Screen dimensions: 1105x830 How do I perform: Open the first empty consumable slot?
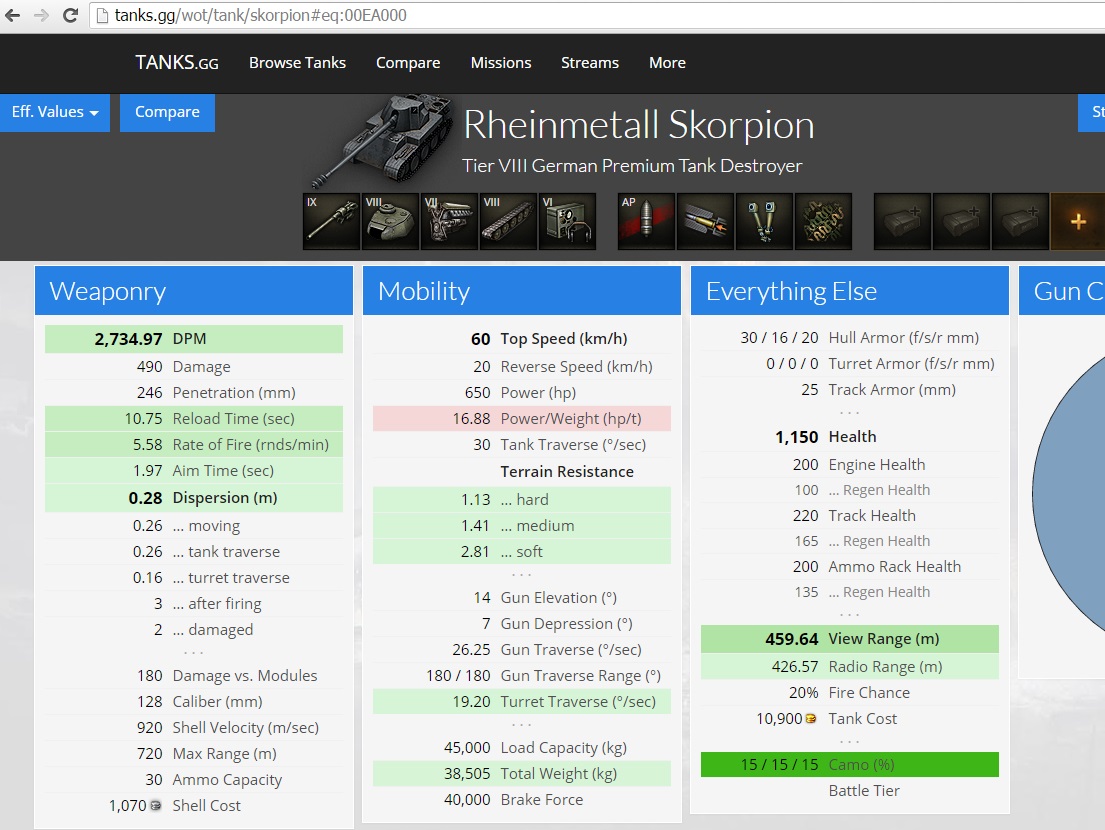point(902,221)
